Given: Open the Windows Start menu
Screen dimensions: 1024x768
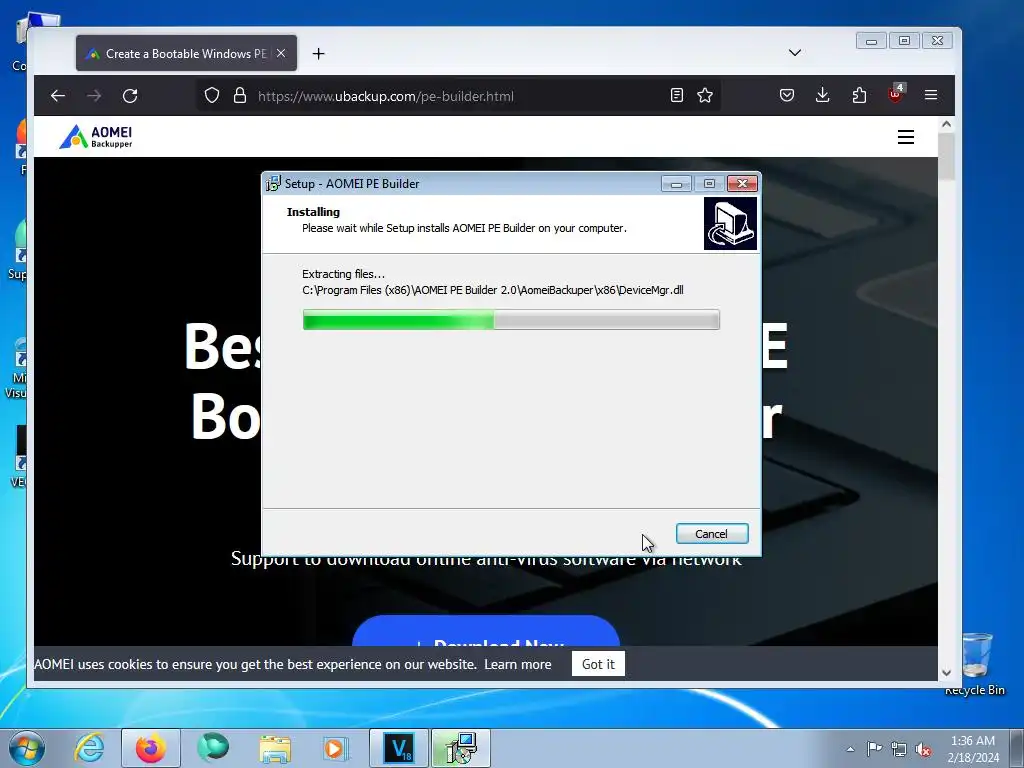Looking at the screenshot, I should coord(27,748).
